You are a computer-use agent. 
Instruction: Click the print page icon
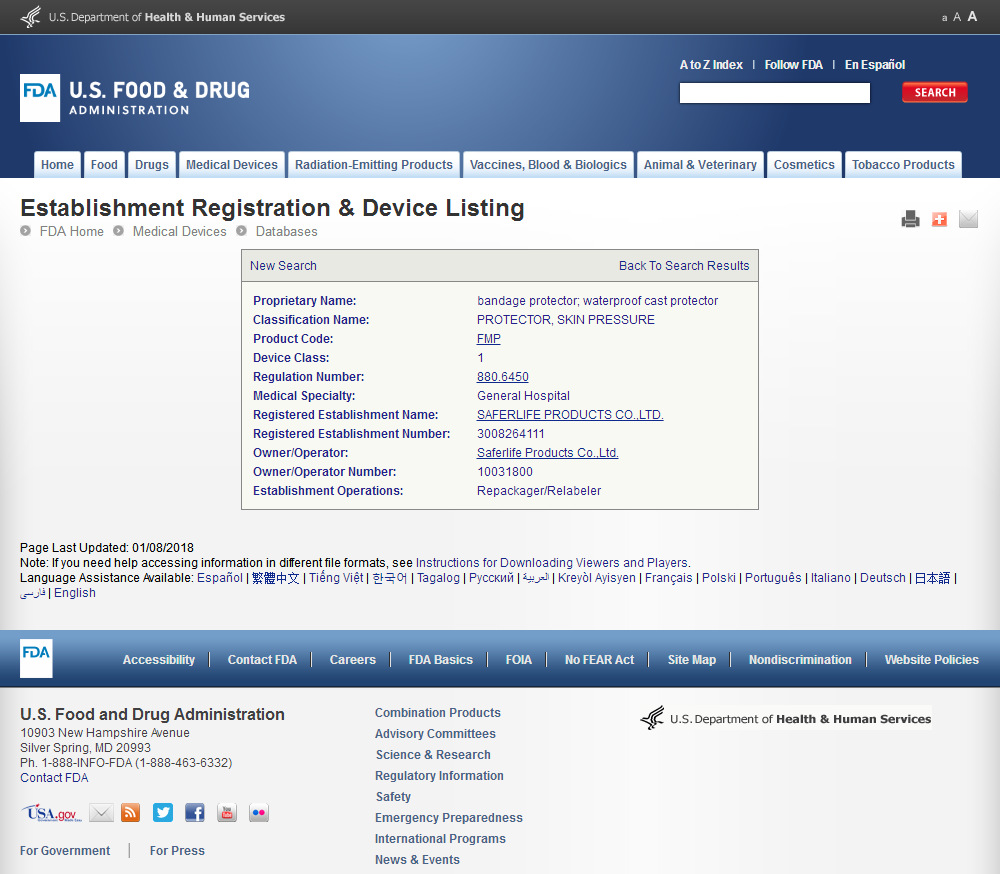click(x=910, y=219)
